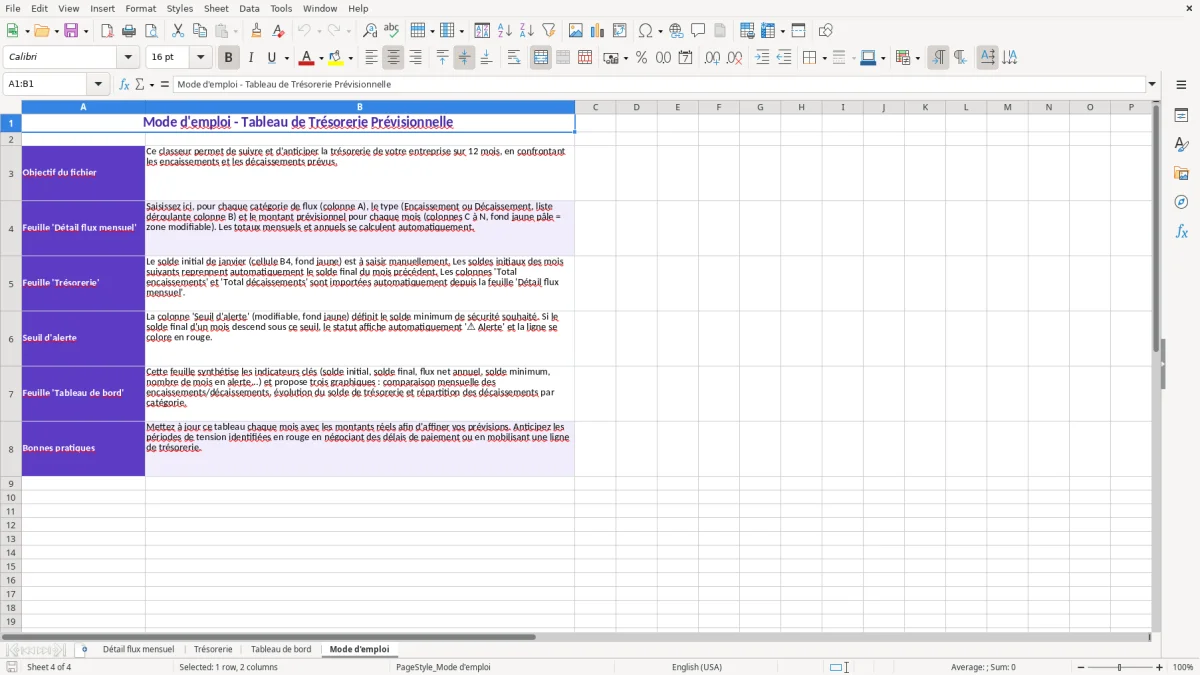Expand the Name Box dropdown

(x=98, y=84)
